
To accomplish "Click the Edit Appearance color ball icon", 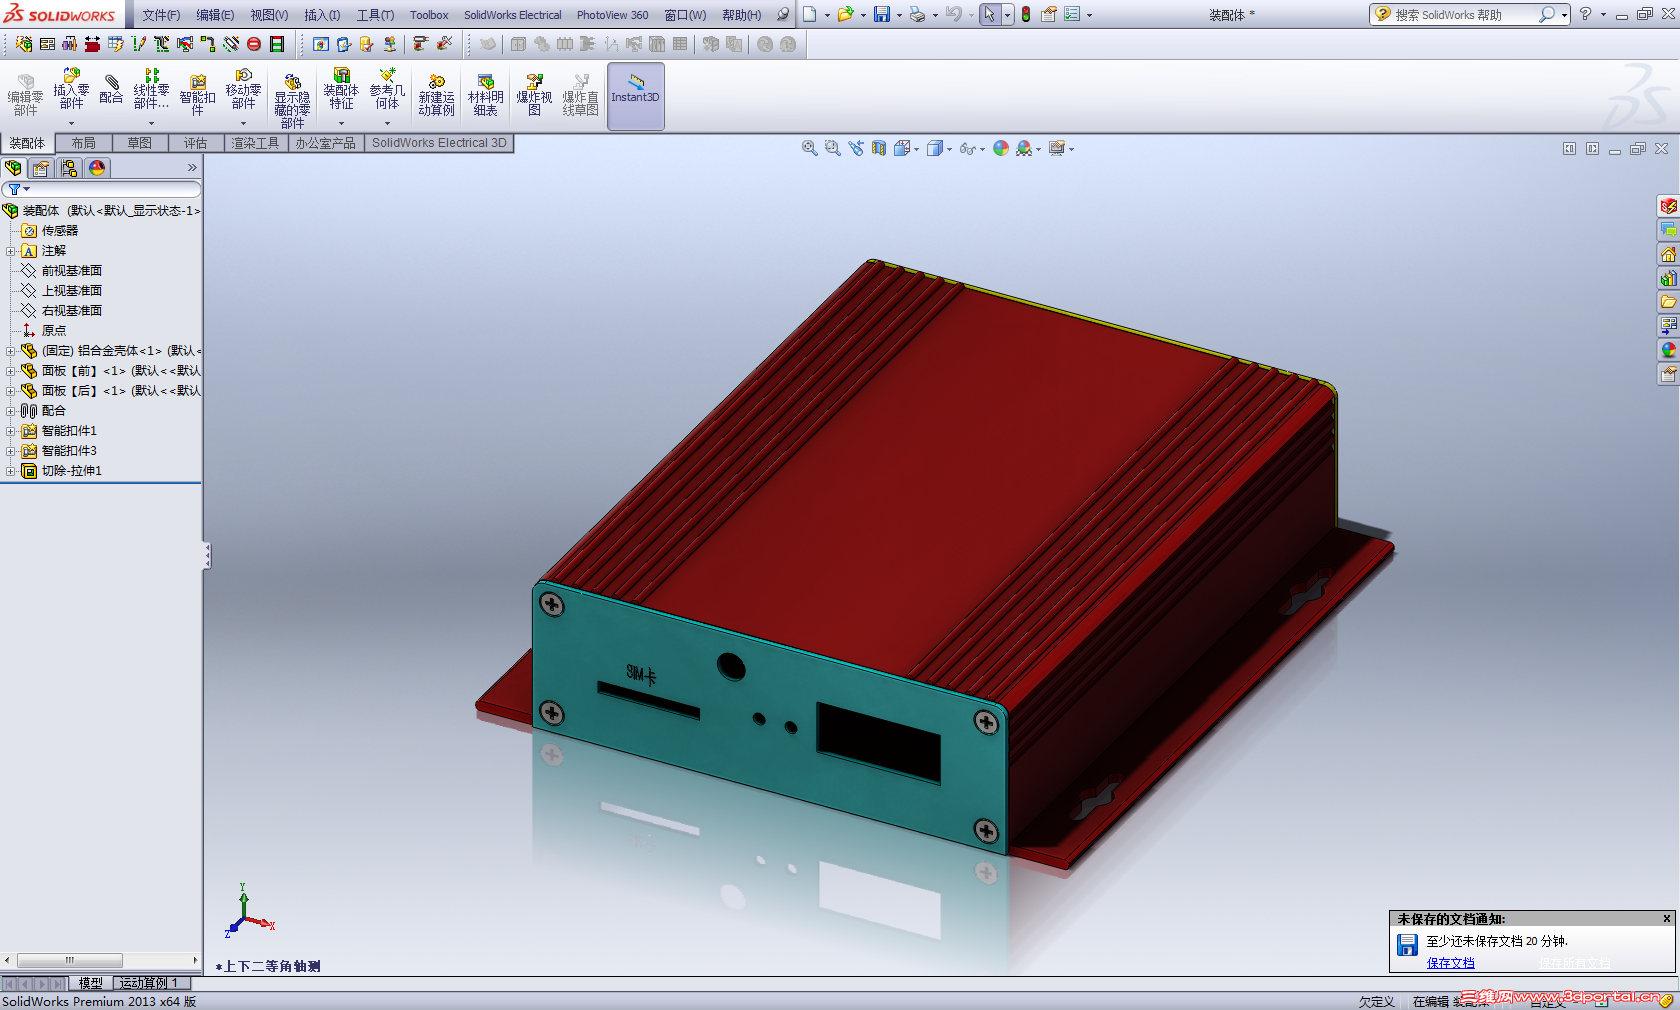I will (x=1001, y=148).
